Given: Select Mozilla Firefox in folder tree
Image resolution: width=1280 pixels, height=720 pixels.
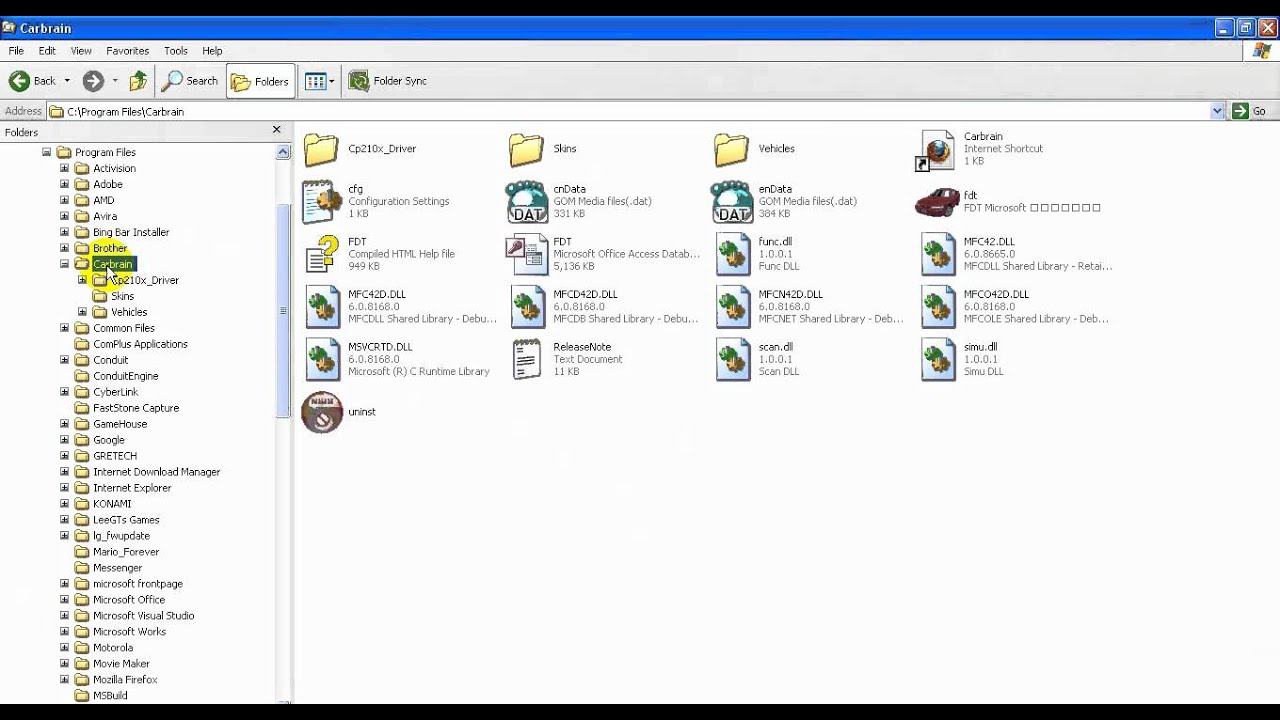Looking at the screenshot, I should pyautogui.click(x=125, y=680).
